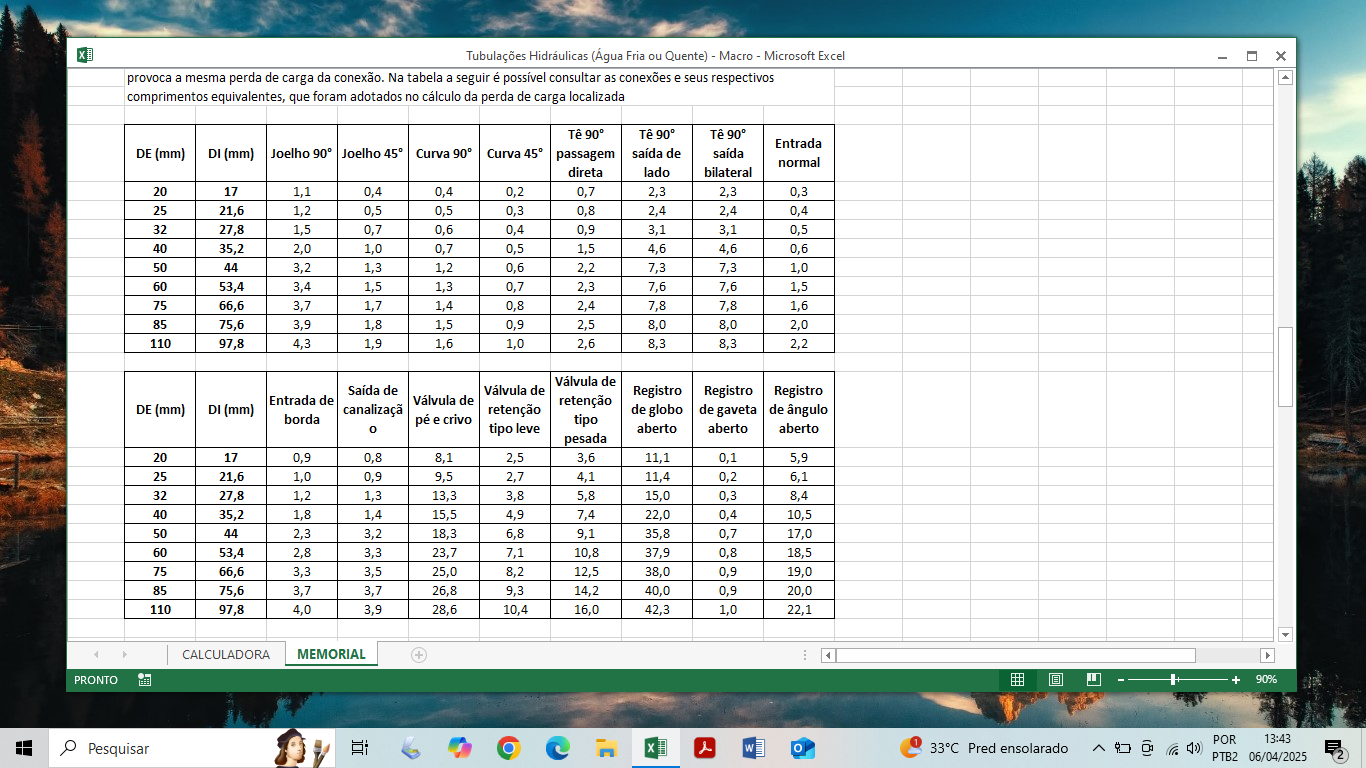
Task: Open Windows Start menu
Action: (24, 748)
